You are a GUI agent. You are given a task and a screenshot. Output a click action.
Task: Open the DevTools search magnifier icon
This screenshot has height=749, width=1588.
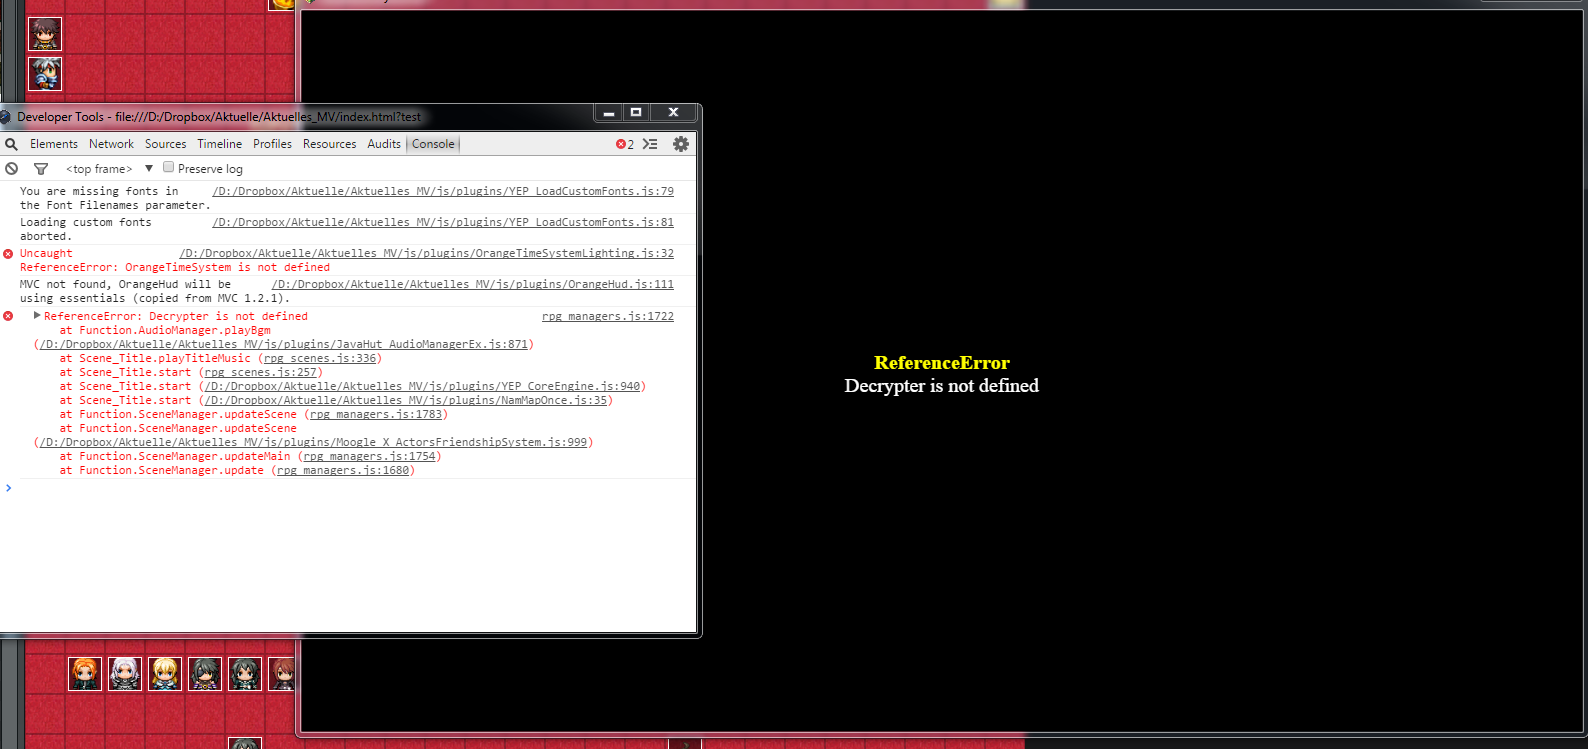tap(12, 144)
